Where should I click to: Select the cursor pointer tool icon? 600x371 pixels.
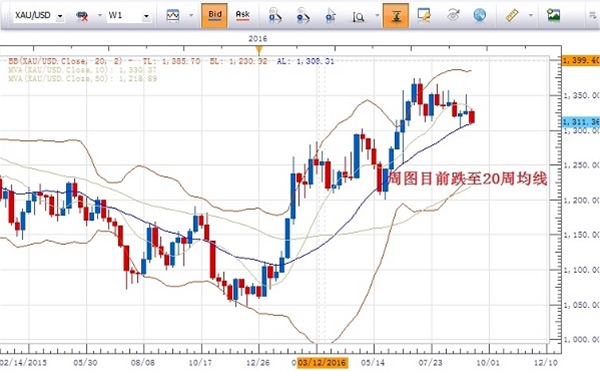pyautogui.click(x=330, y=16)
